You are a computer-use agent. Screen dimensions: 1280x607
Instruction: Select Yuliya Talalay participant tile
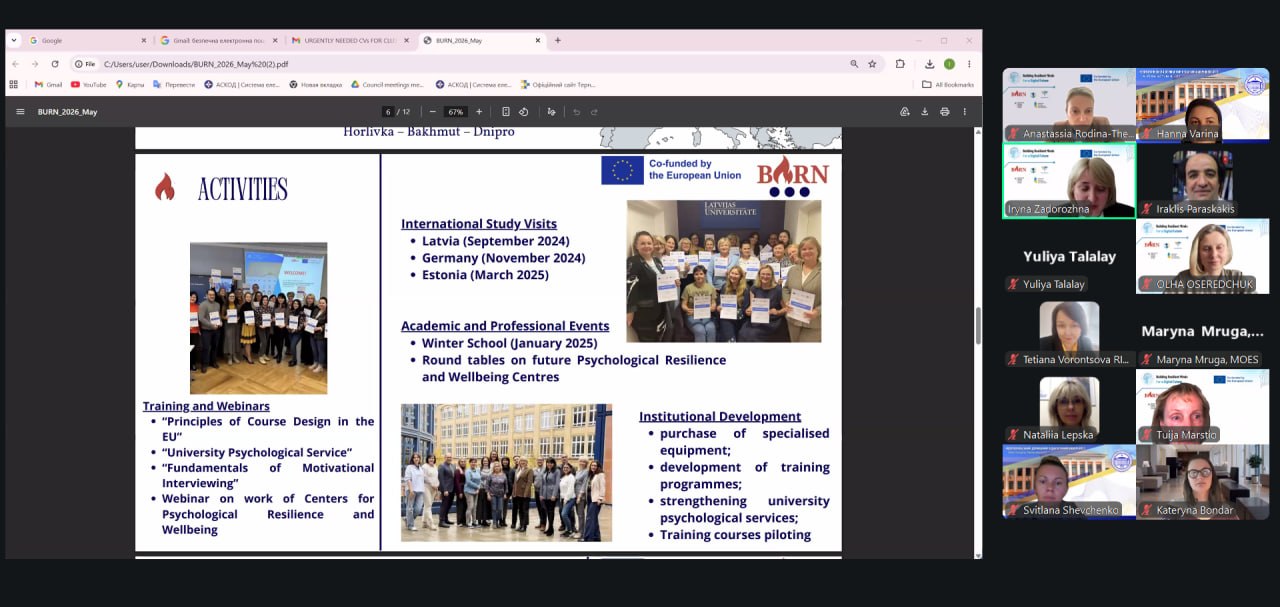pos(1069,256)
